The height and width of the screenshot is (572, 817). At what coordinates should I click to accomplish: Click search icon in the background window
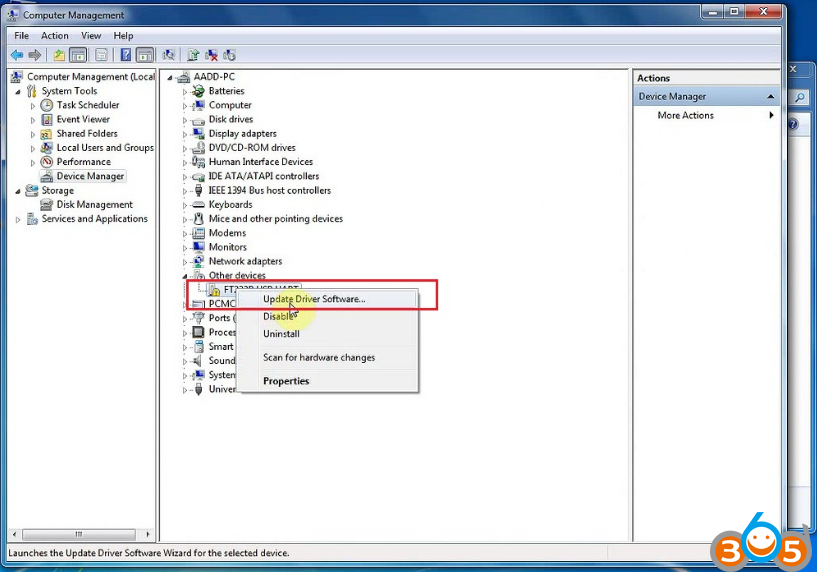pos(800,97)
